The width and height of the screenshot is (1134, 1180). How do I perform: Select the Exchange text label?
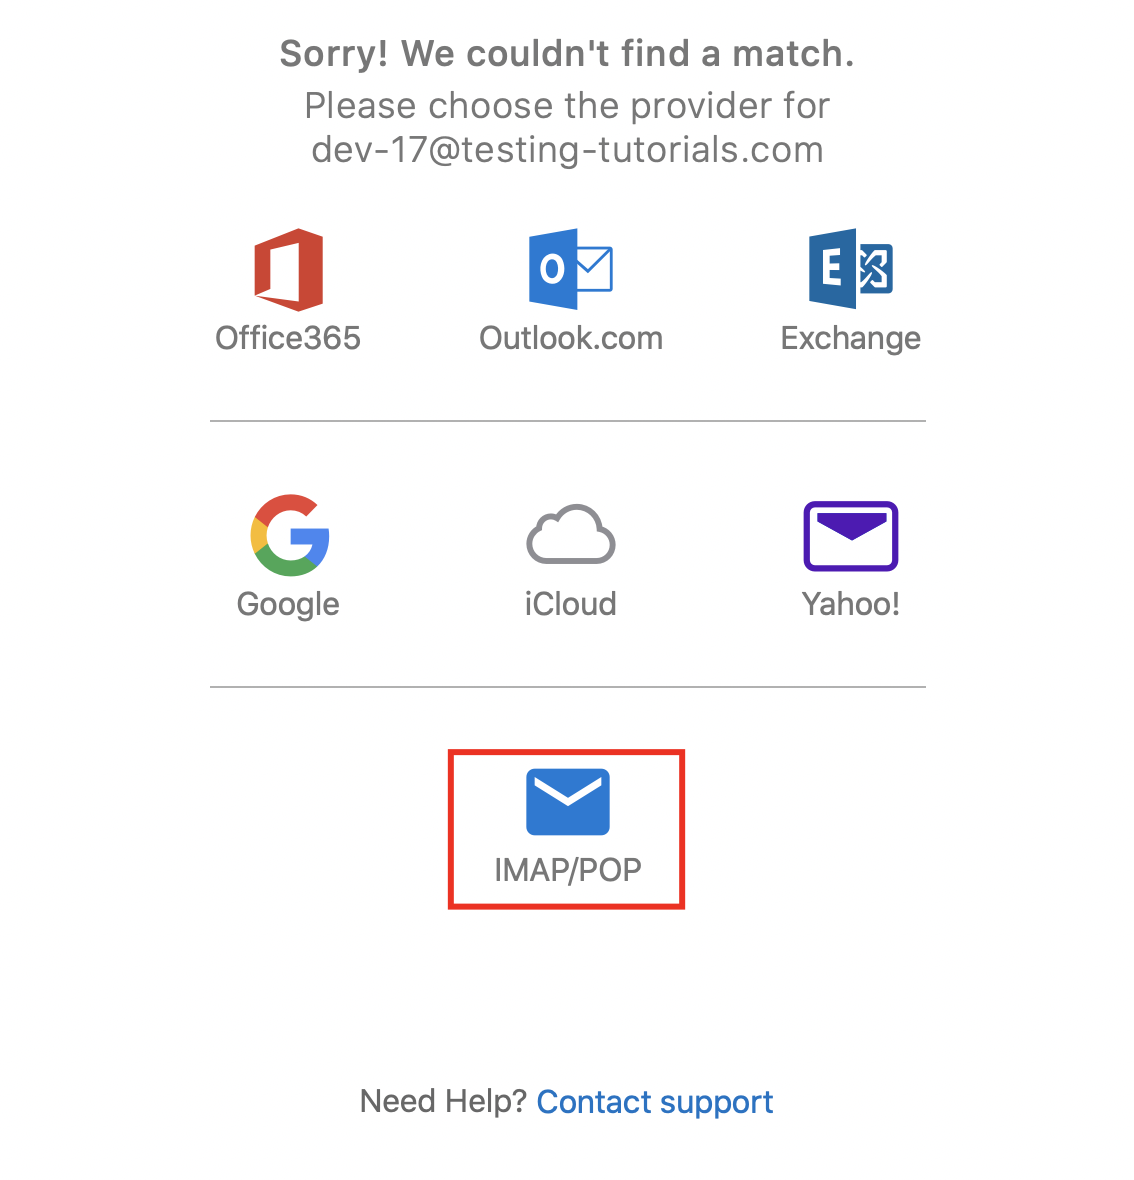click(850, 338)
